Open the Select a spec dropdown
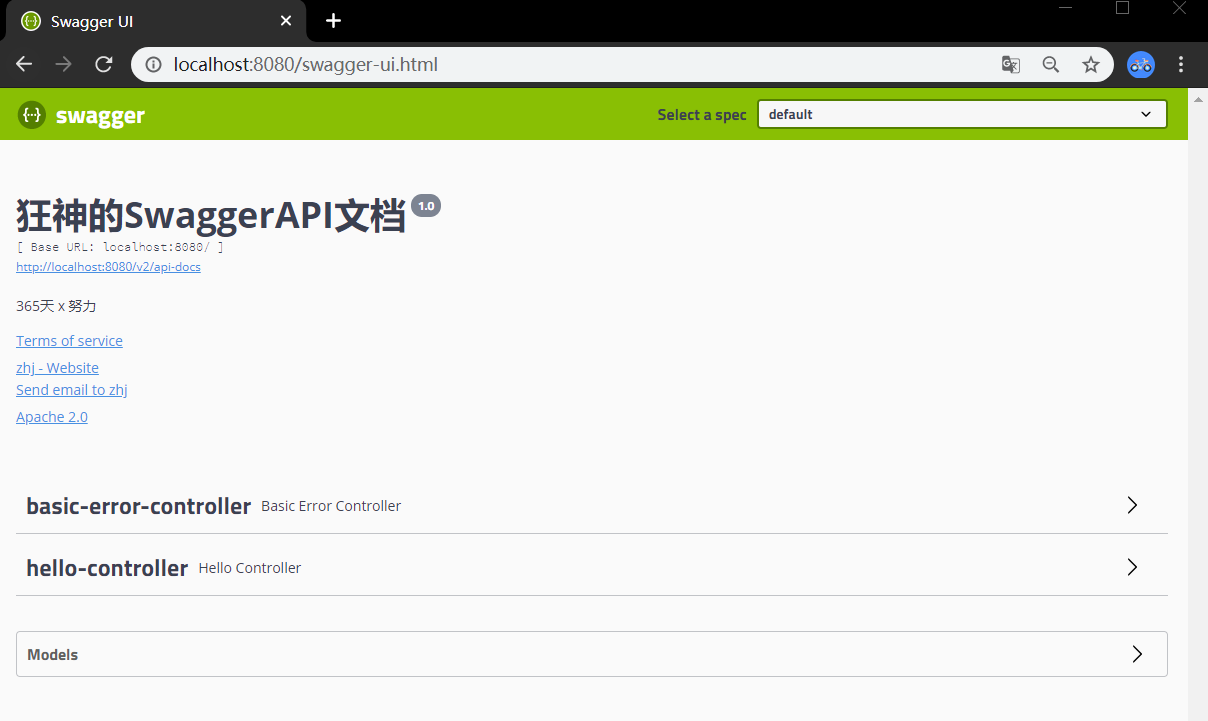Image resolution: width=1208 pixels, height=721 pixels. [x=962, y=114]
